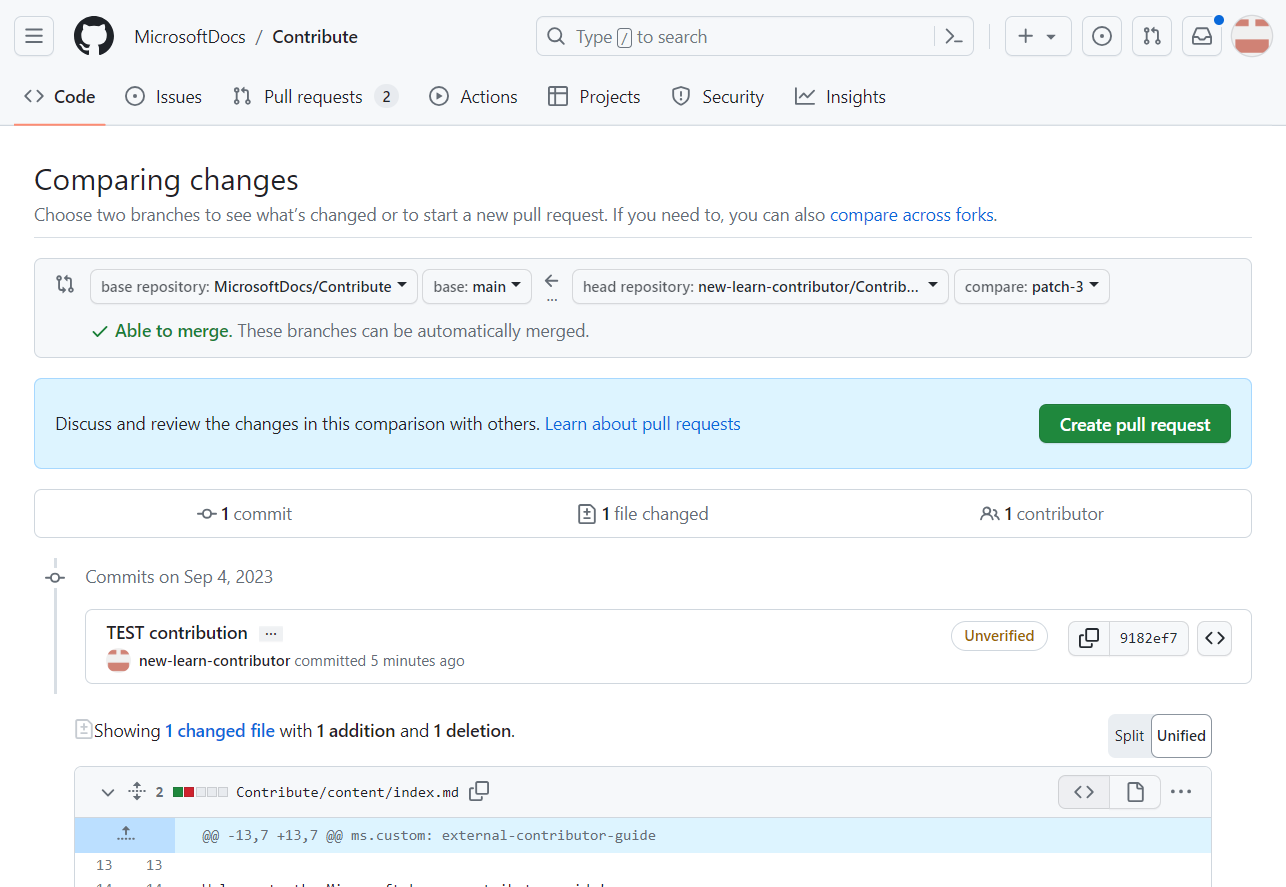Image resolution: width=1286 pixels, height=887 pixels.
Task: Open the base: main branch dropdown
Action: pyautogui.click(x=477, y=286)
